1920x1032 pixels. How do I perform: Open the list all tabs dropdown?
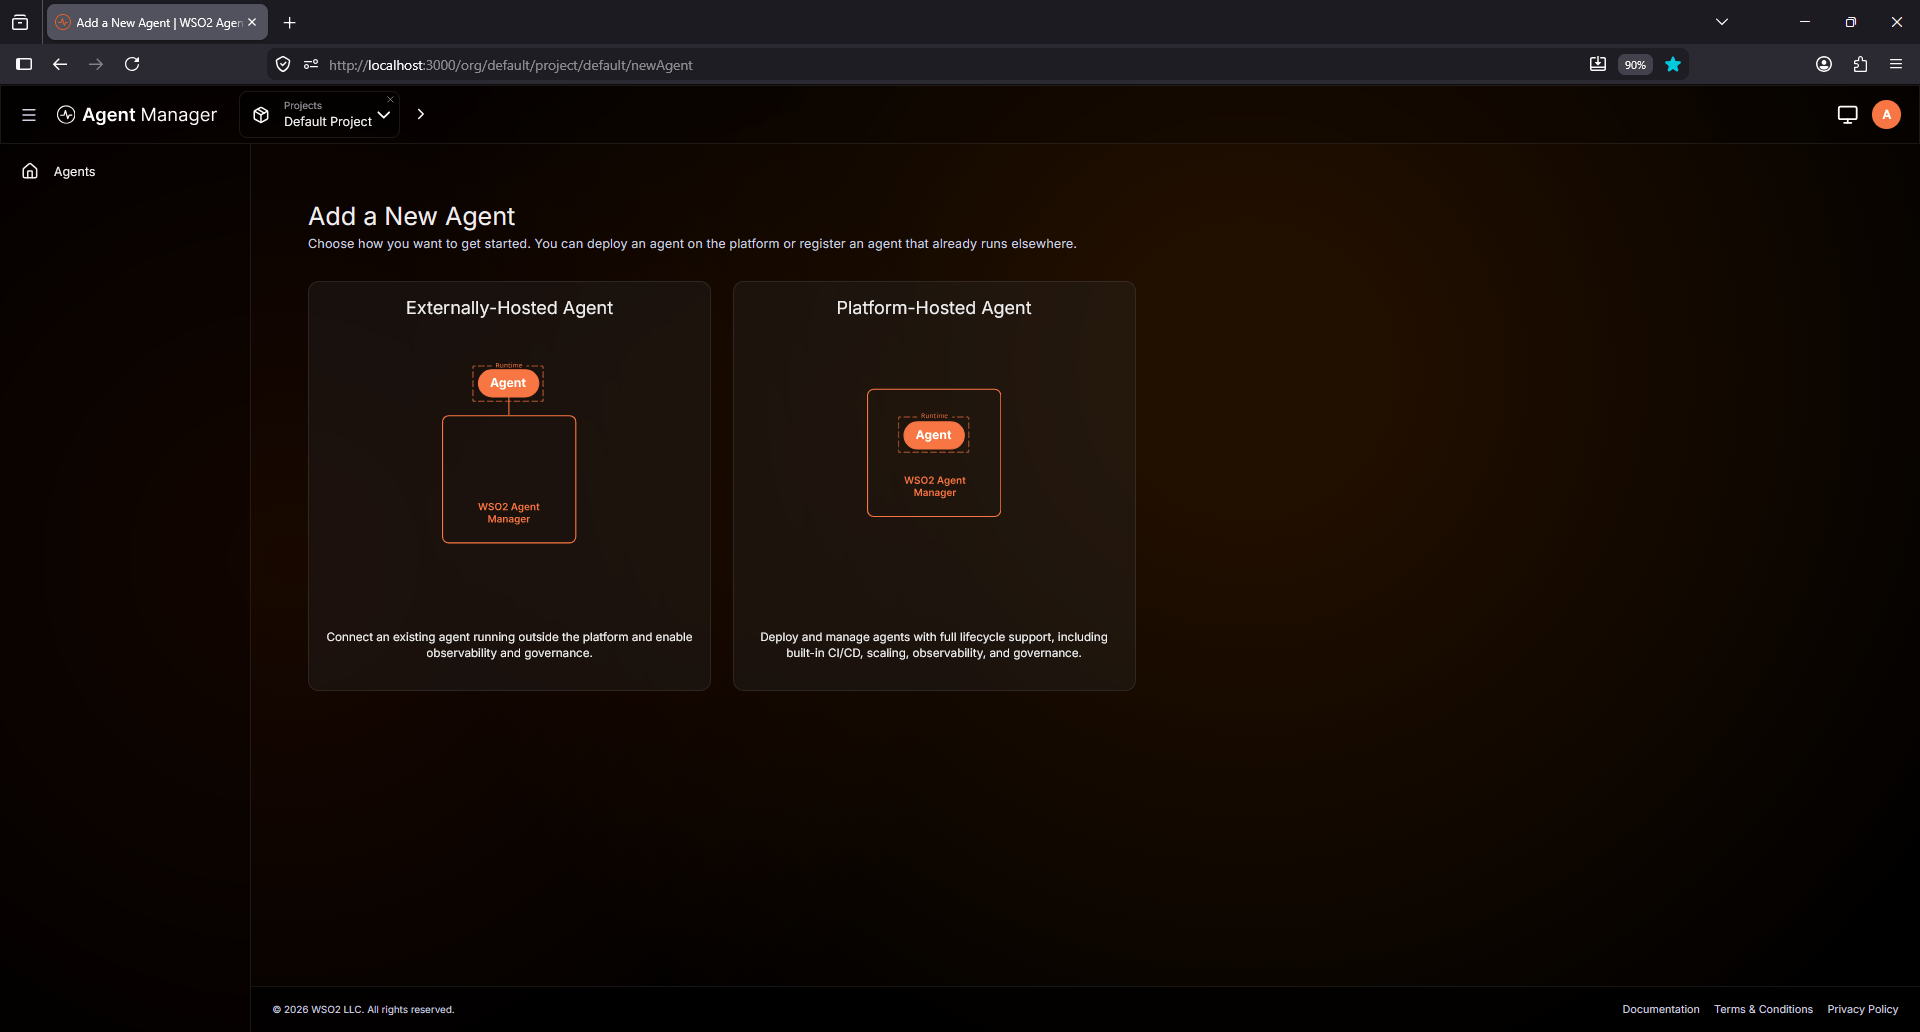point(1722,22)
